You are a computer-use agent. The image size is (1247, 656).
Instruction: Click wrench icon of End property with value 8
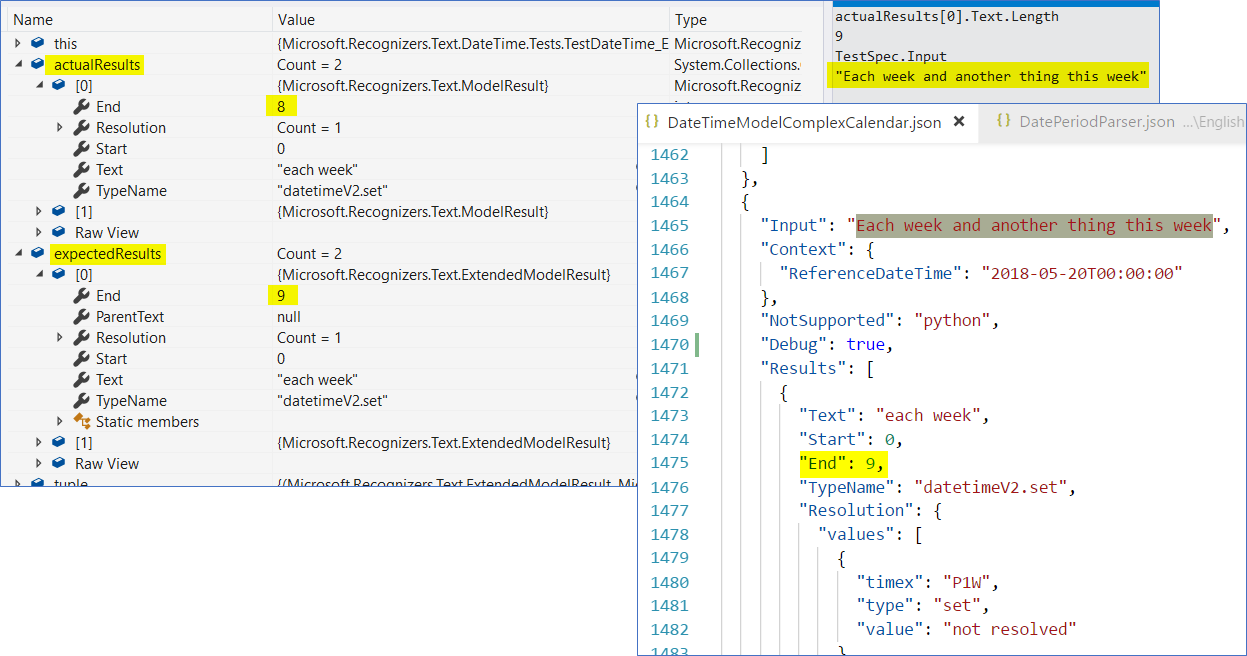tap(82, 106)
